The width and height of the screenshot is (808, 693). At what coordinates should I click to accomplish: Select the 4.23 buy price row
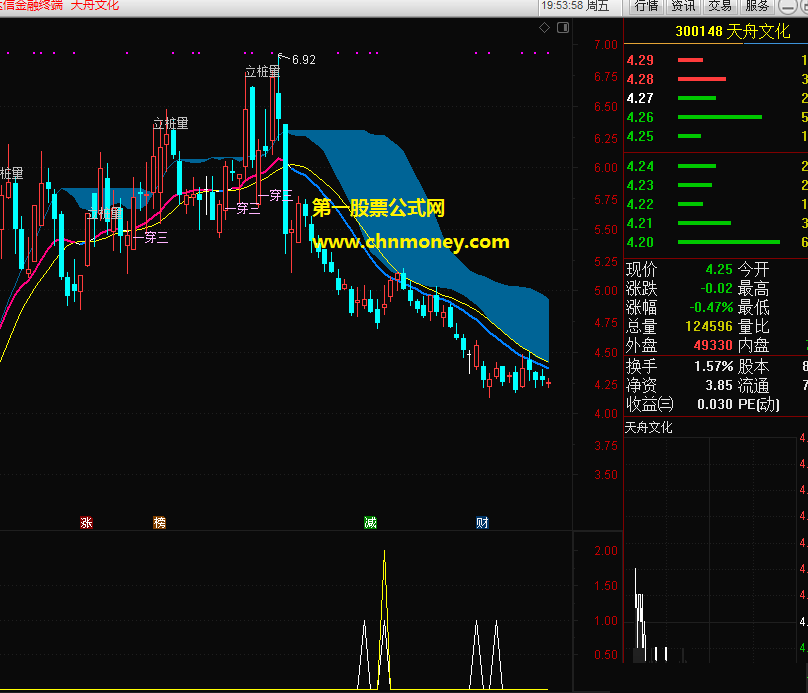click(716, 185)
